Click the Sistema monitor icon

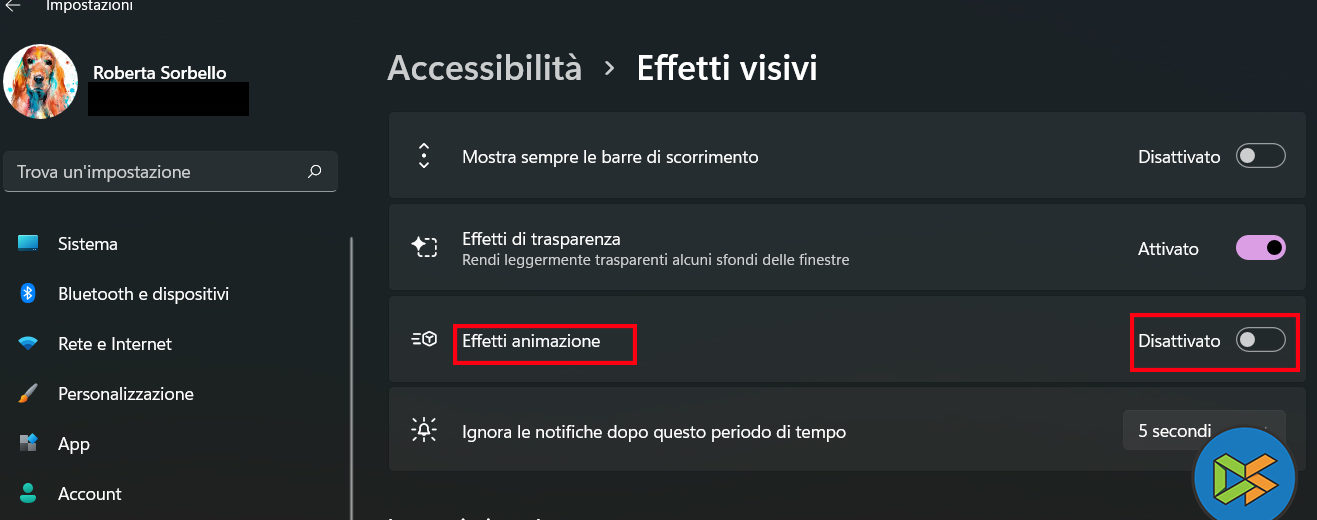(28, 244)
